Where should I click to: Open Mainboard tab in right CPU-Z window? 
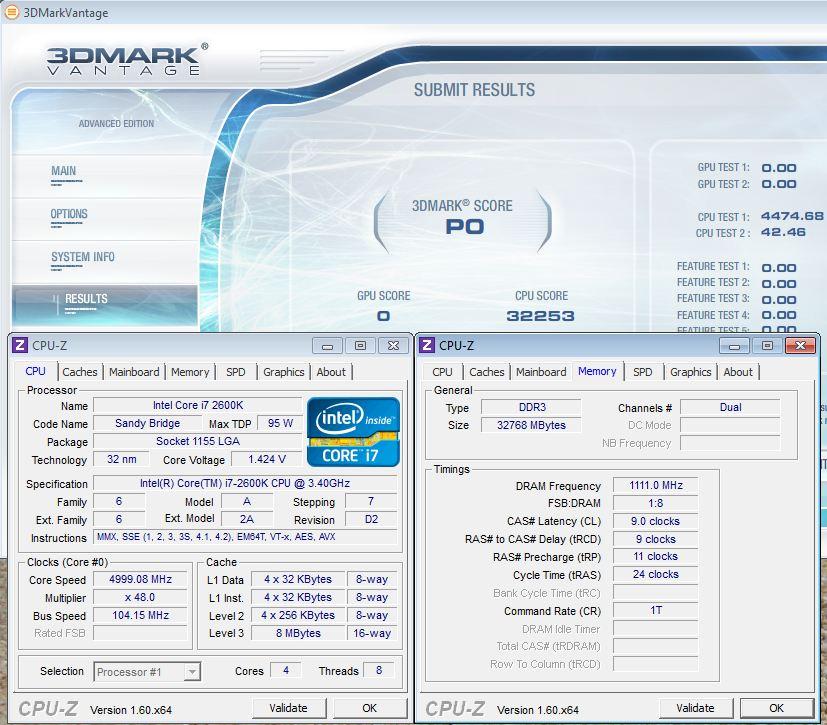click(x=541, y=372)
